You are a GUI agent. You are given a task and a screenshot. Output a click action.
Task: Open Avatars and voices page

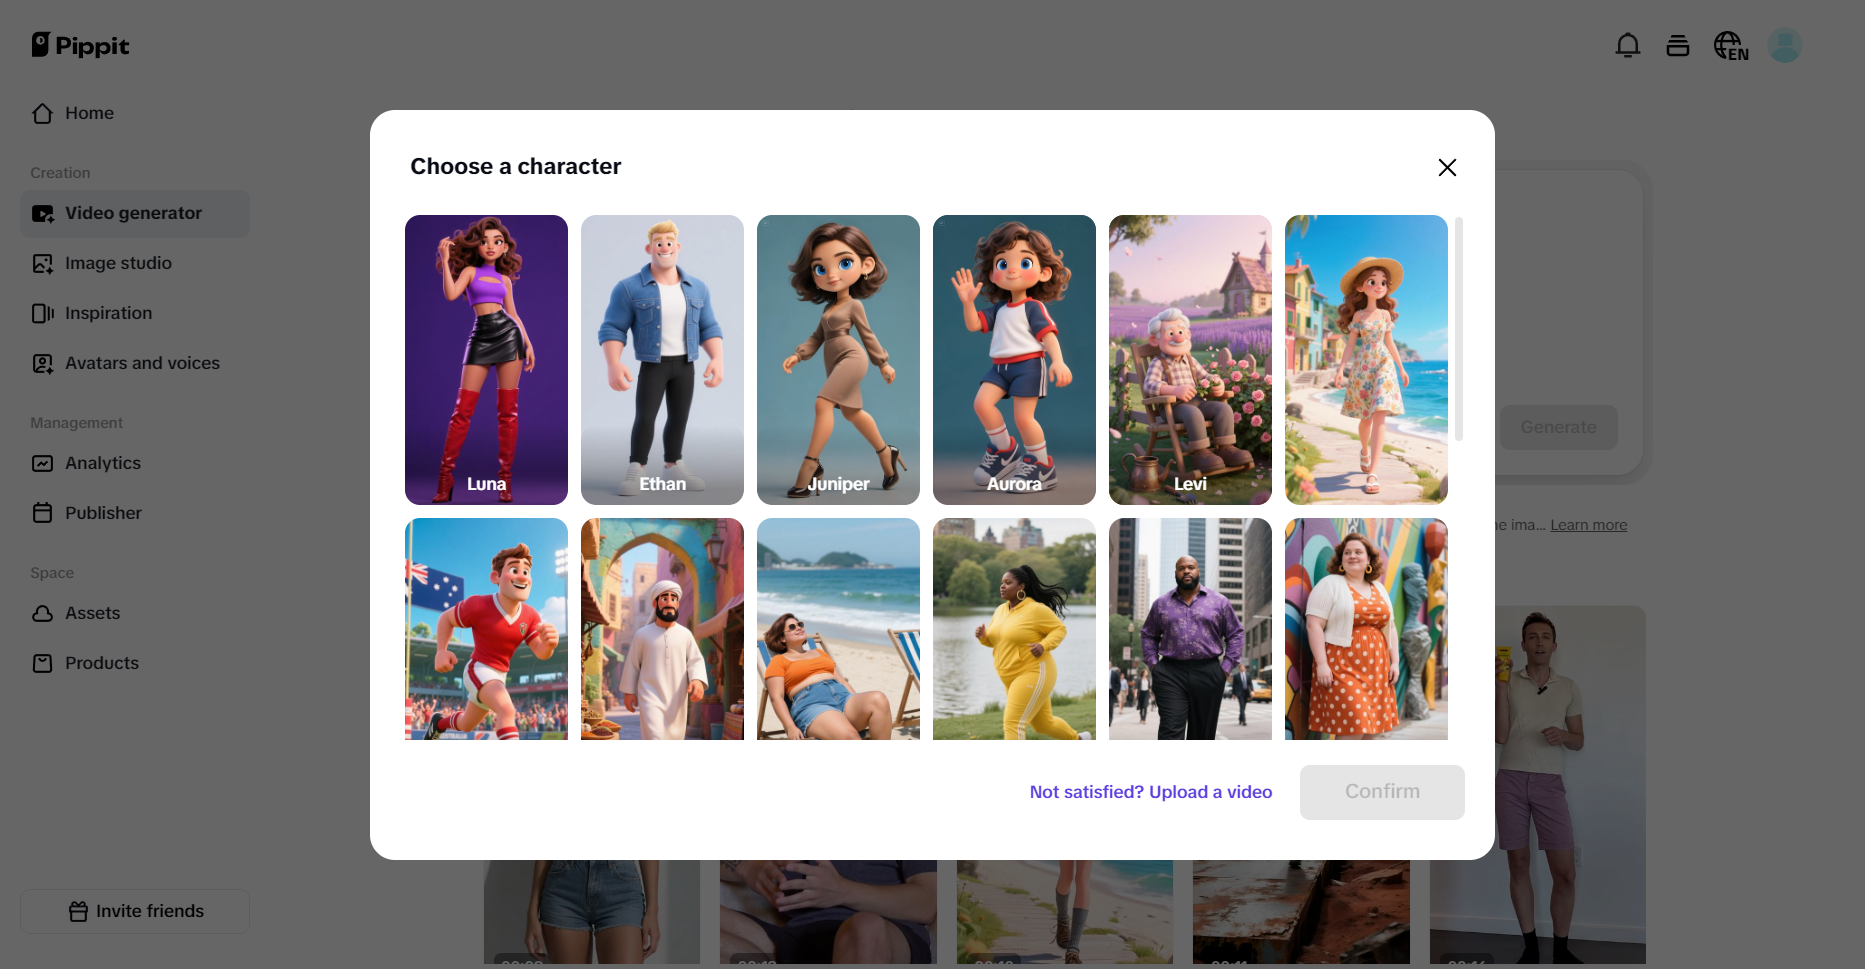coord(135,363)
